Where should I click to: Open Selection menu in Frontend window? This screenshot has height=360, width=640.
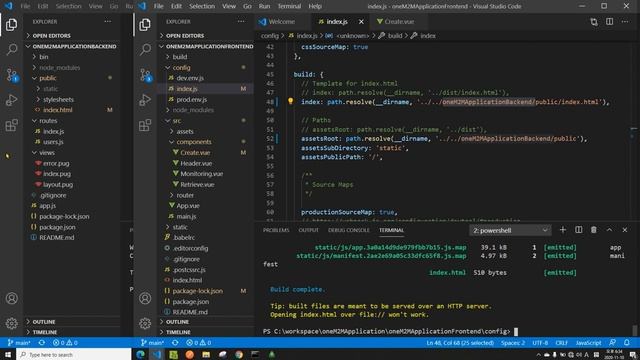(202, 6)
